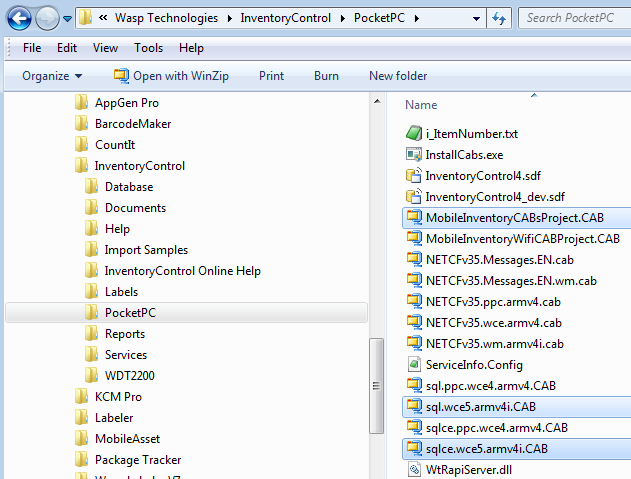The height and width of the screenshot is (479, 631).
Task: Open the Tools menu
Action: pos(148,48)
